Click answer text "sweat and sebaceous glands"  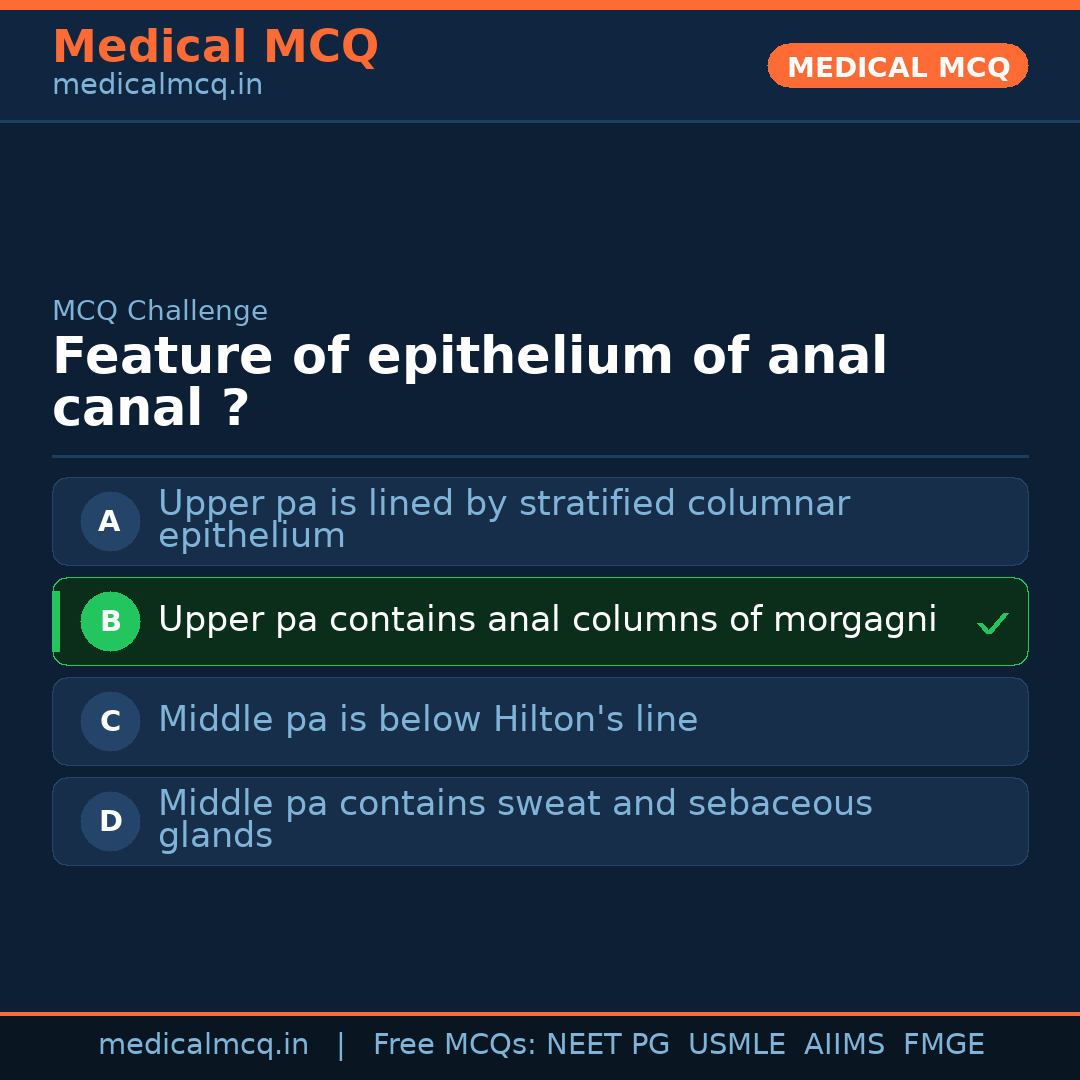[x=515, y=819]
